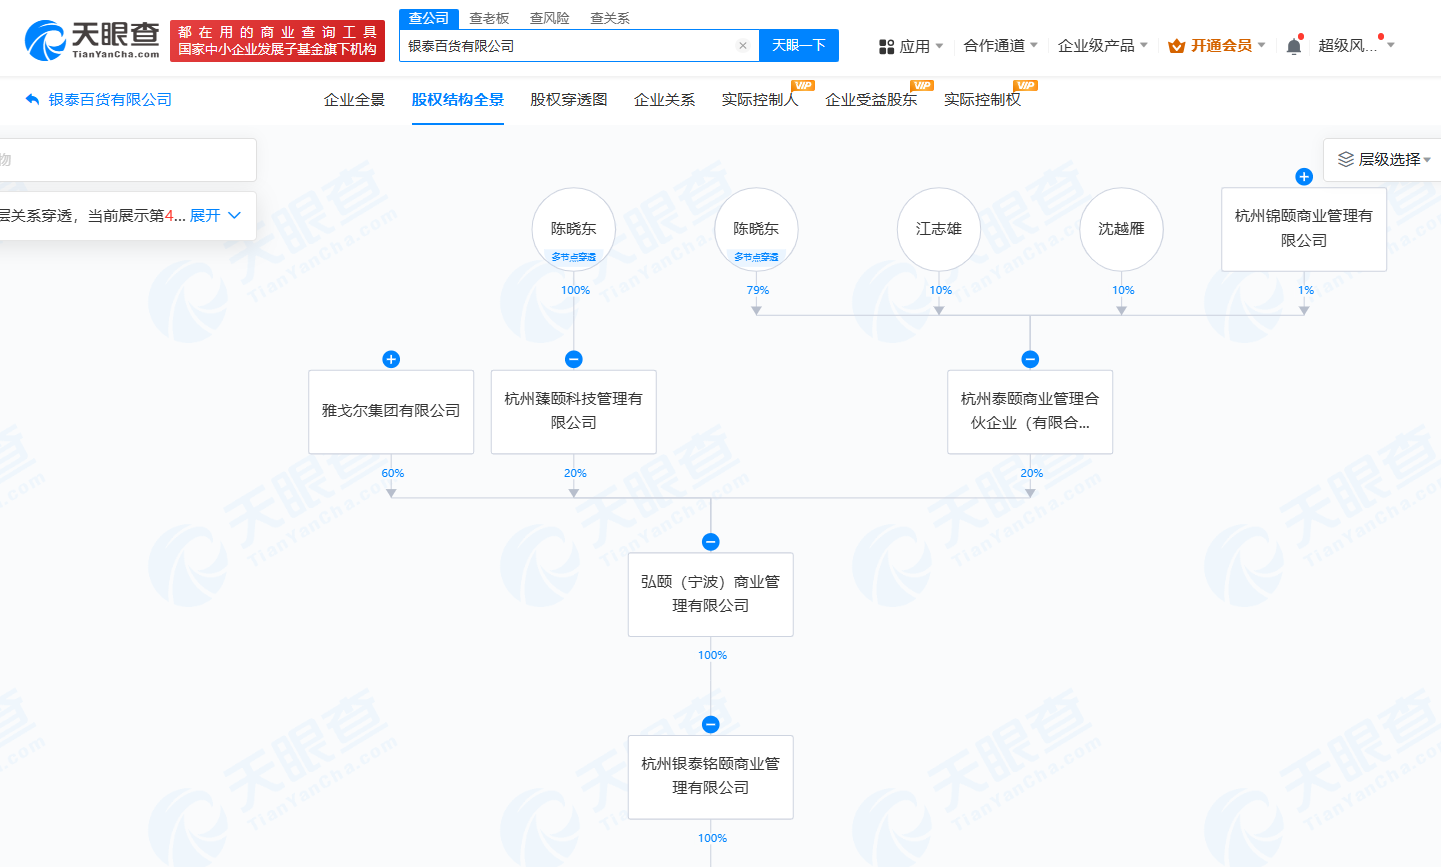Click the 1% share label
1441x867 pixels.
(1306, 290)
